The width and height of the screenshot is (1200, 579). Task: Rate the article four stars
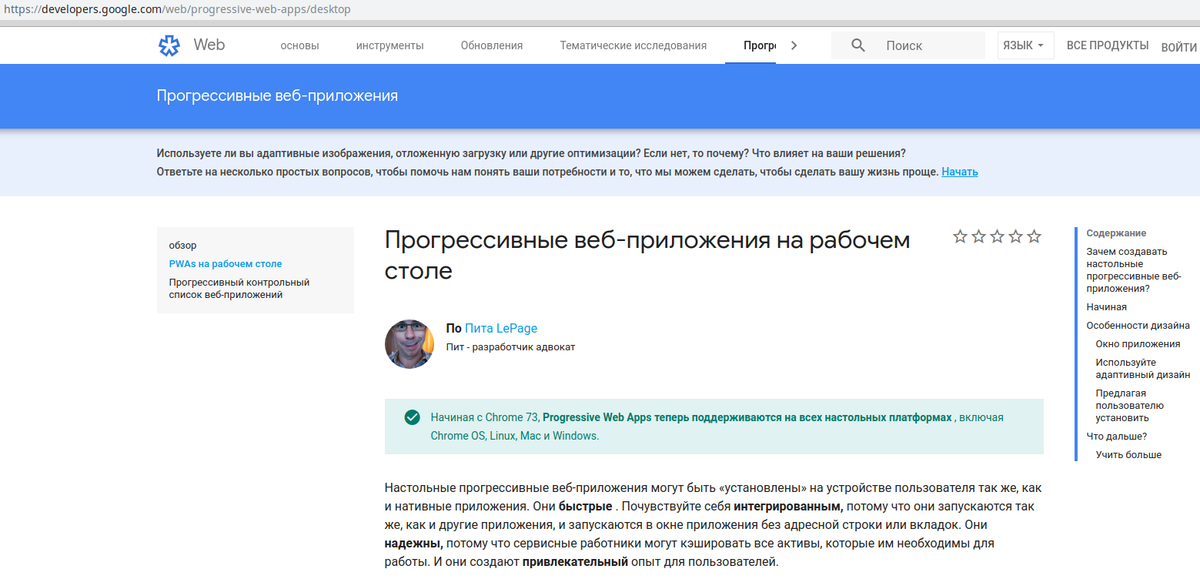point(1016,237)
